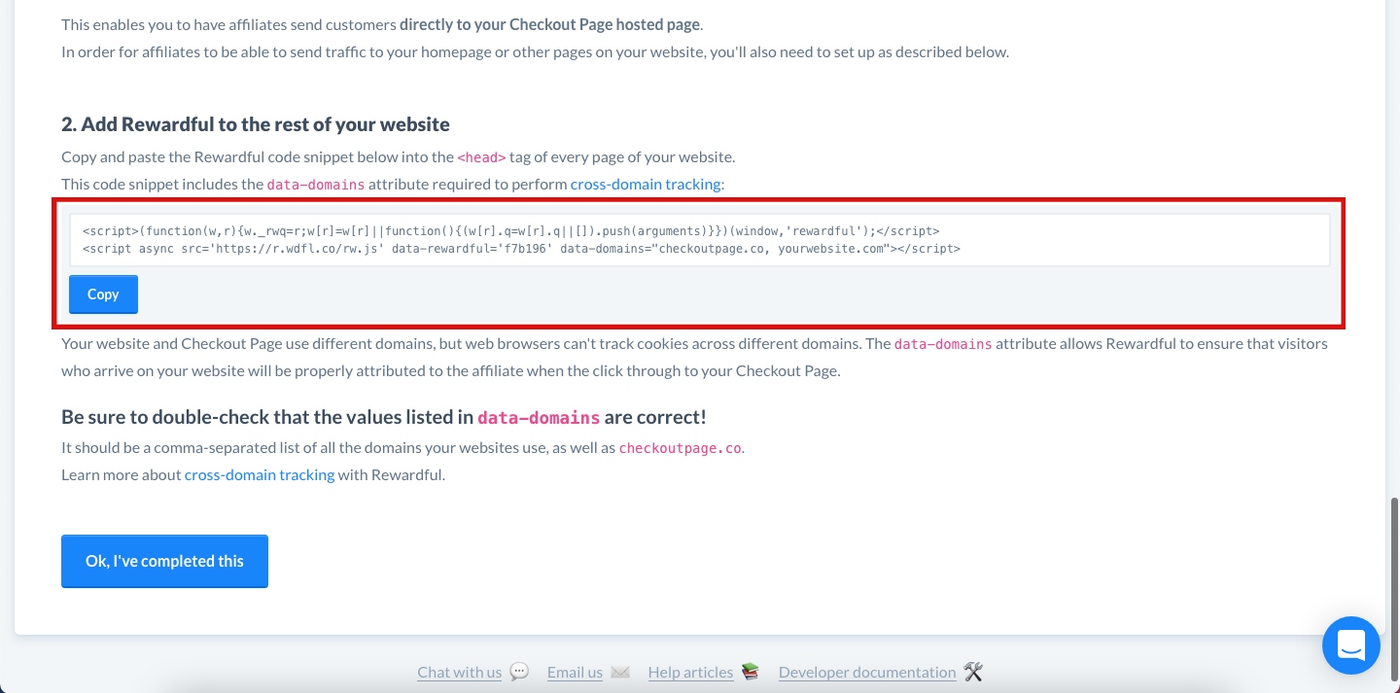Click the first script line of the snippet
1400x693 pixels.
(511, 231)
